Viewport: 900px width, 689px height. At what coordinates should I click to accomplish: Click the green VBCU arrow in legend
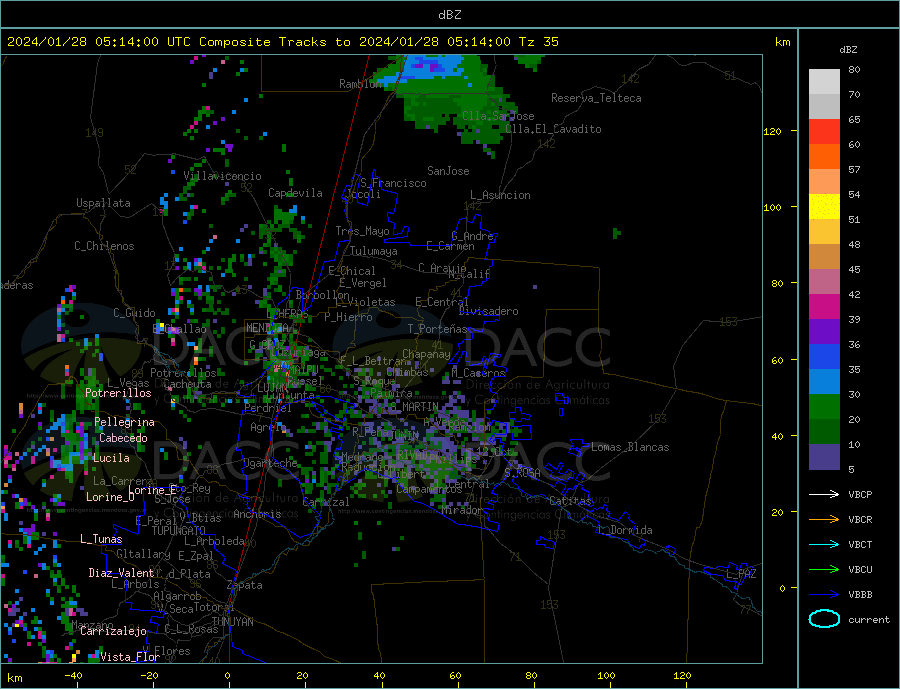pos(824,569)
